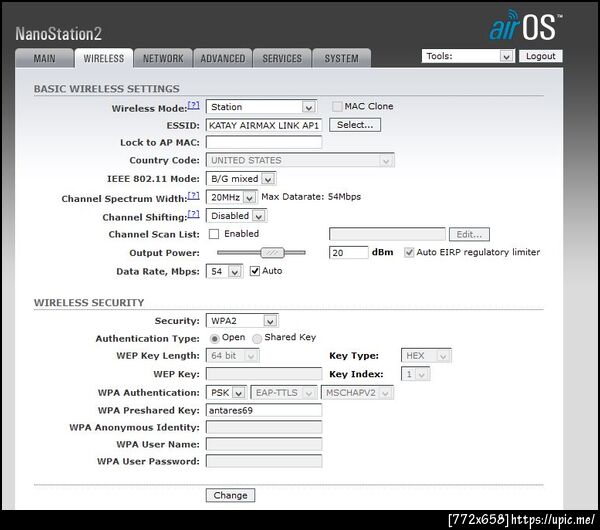Expand the WPA Authentication PSK dropdown

click(x=226, y=393)
